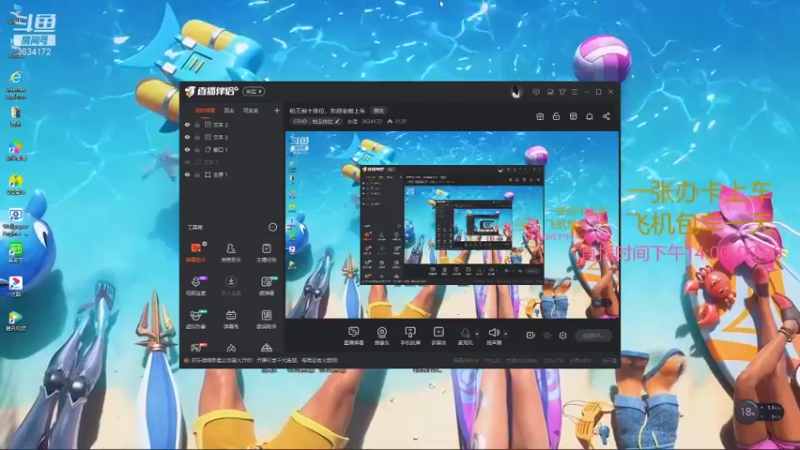The height and width of the screenshot is (450, 800).
Task: Open the 弹幕秀 TV-shaped tool
Action: (x=231, y=319)
